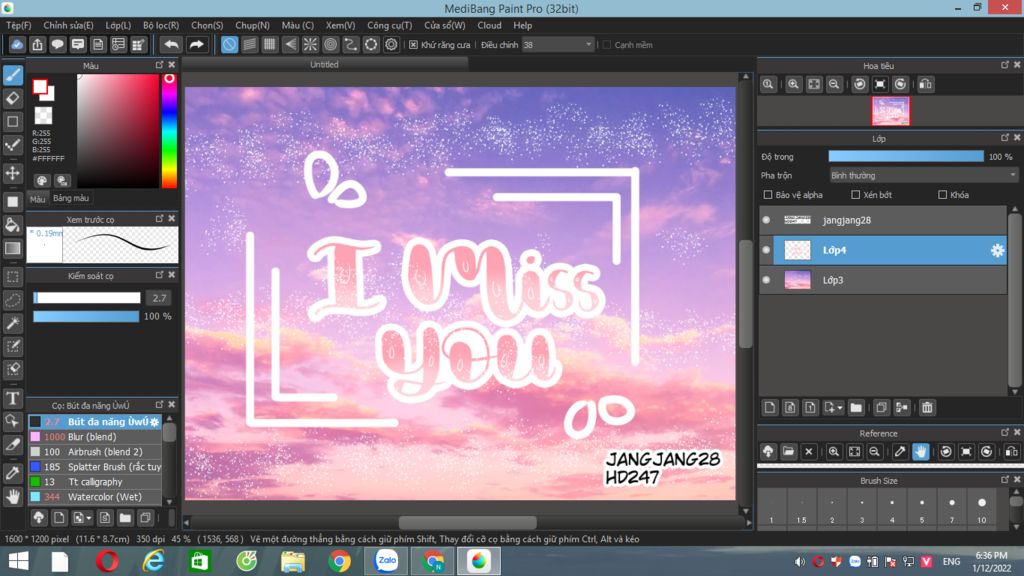Select the Hand tool
Screen dimensions: 1024x576
[13, 496]
